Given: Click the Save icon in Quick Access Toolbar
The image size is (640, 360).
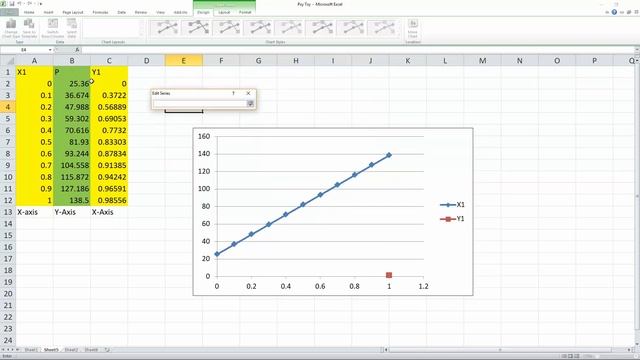Looking at the screenshot, I should 12,4.
